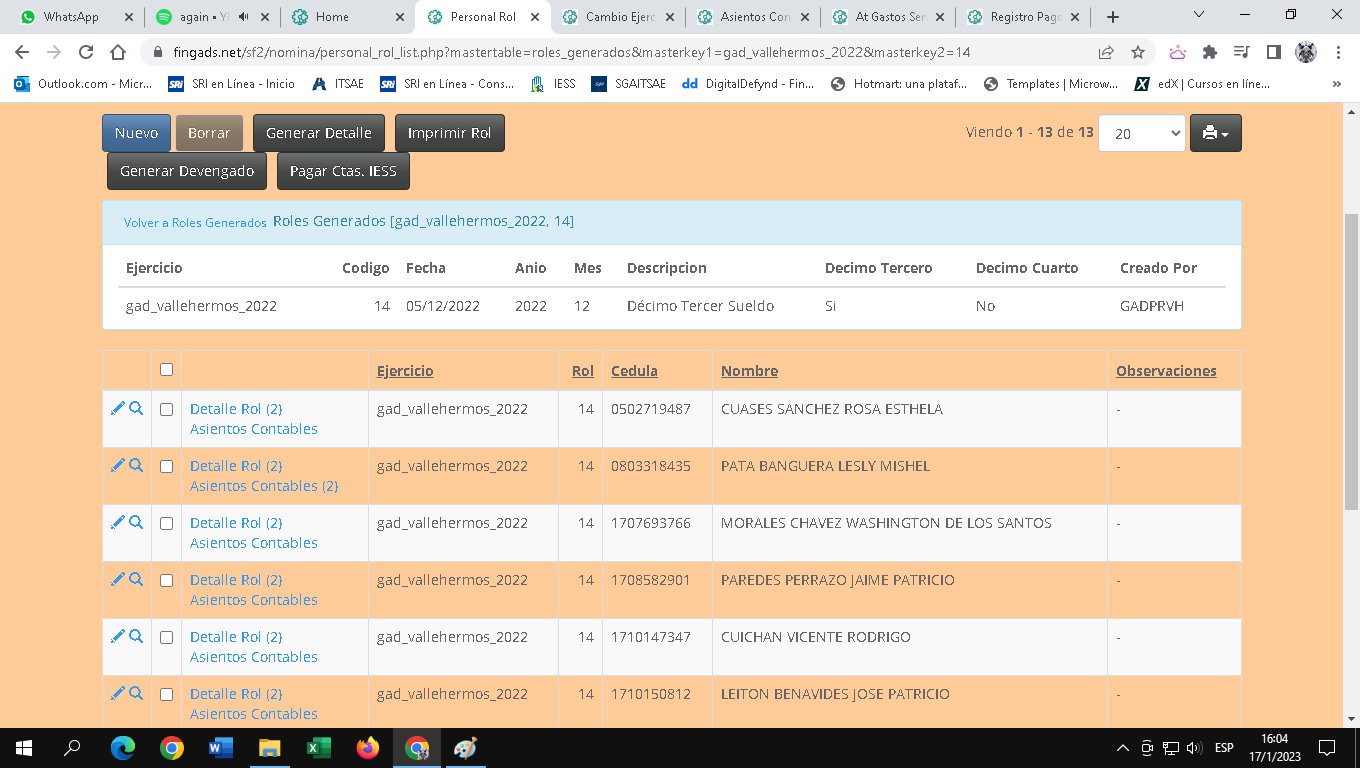The height and width of the screenshot is (768, 1360).
Task: Expand the hidden bookmarks overflow chevron
Action: coord(1337,84)
